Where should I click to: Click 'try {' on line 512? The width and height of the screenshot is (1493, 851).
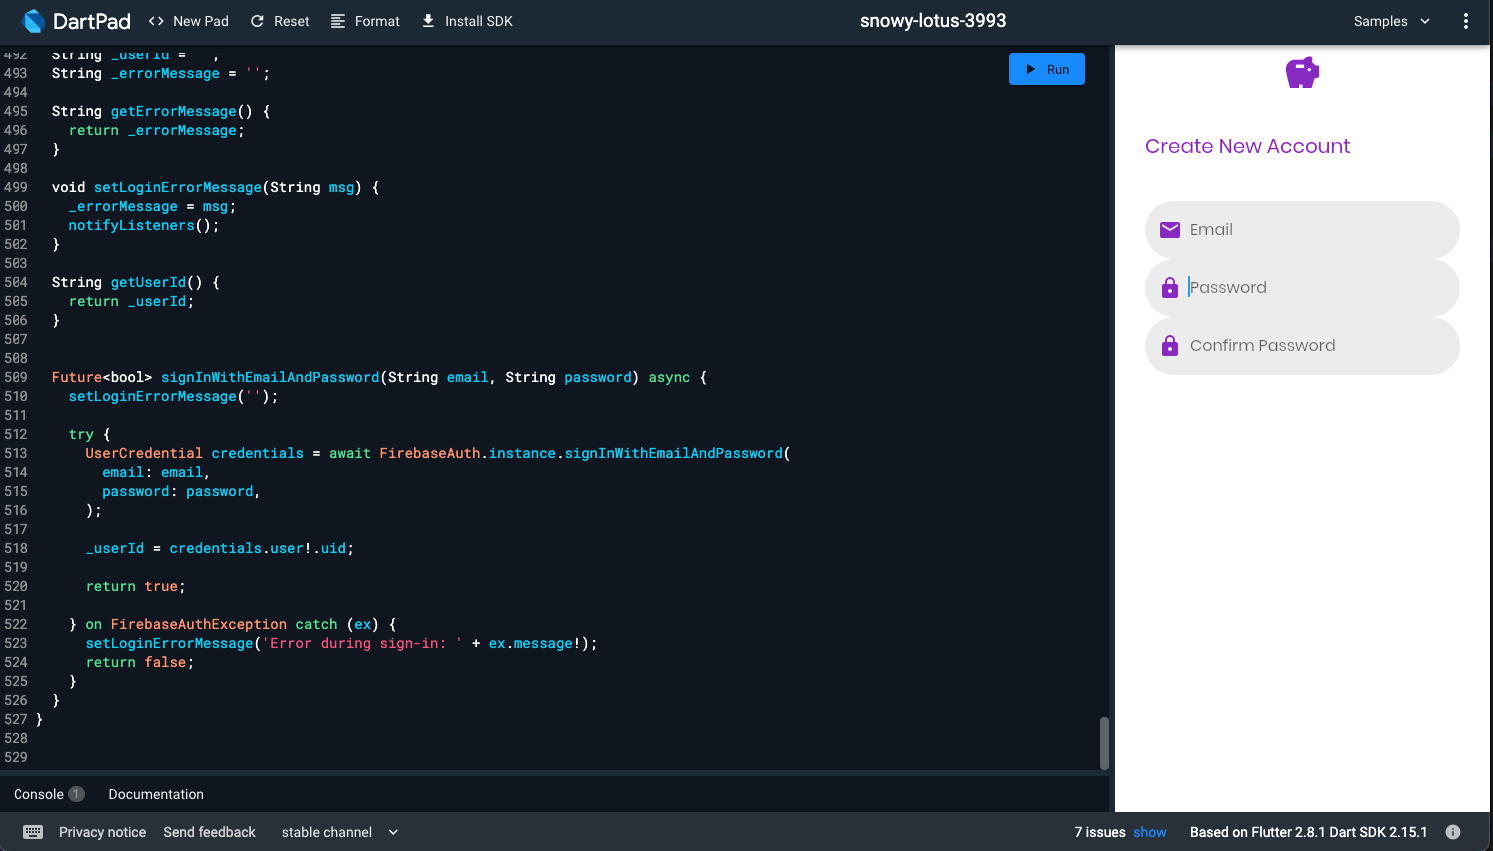90,434
